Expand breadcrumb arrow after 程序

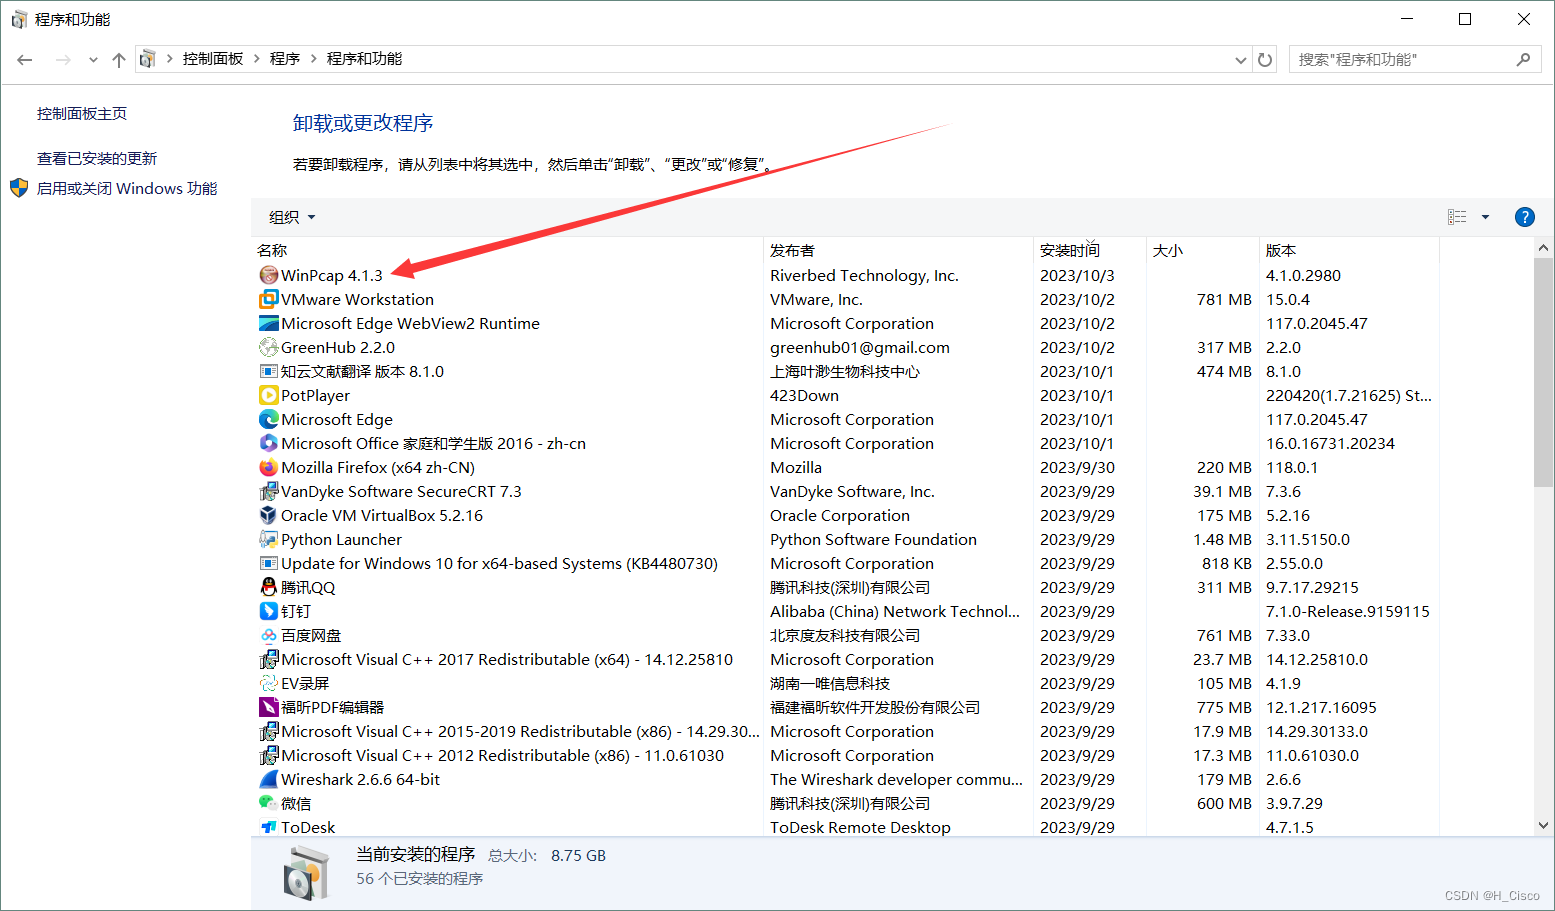(x=314, y=59)
